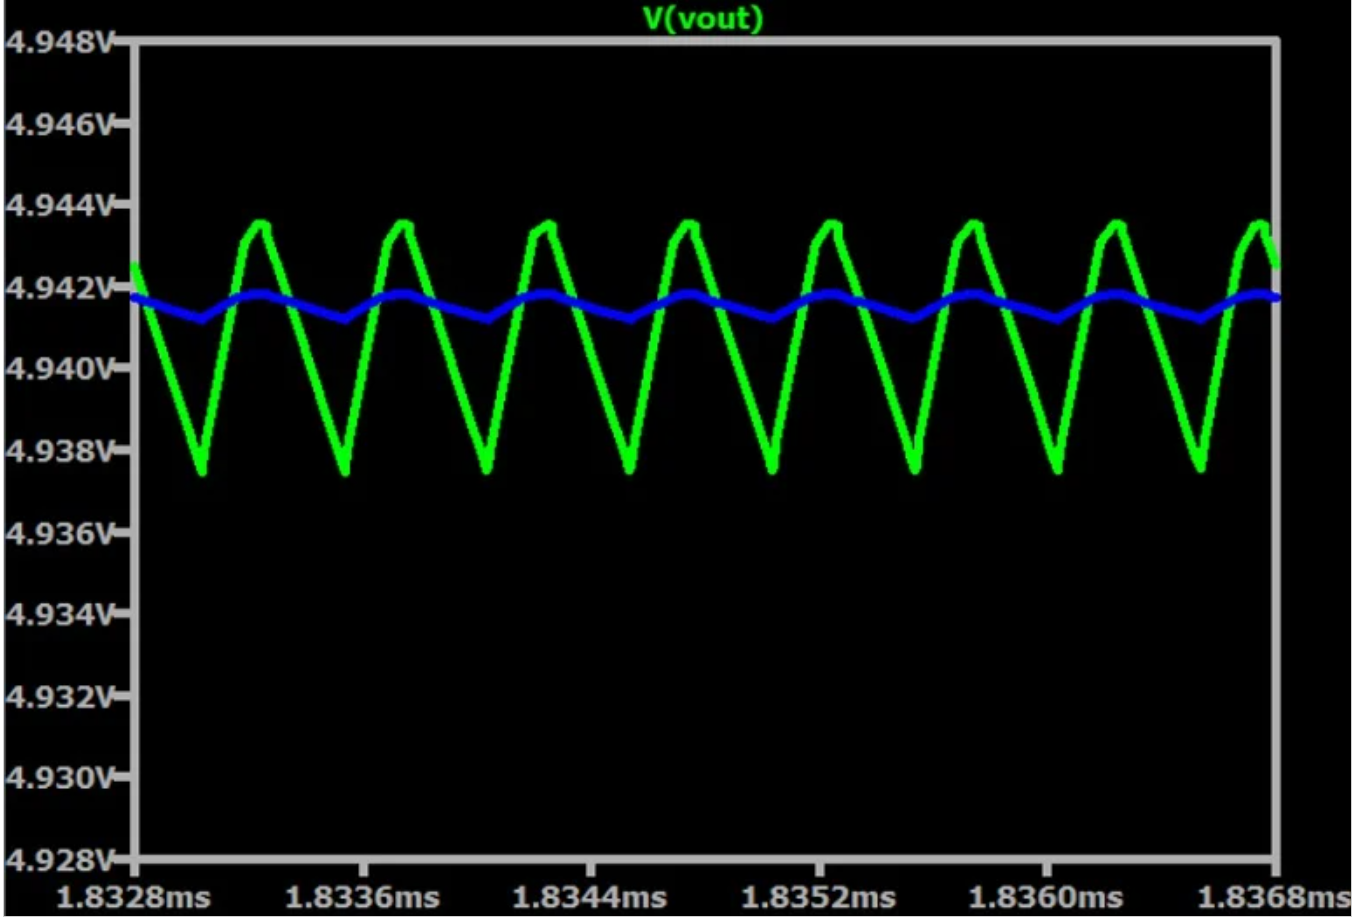The height and width of the screenshot is (923, 1356).
Task: Click the V(vout) trace label
Action: point(703,18)
